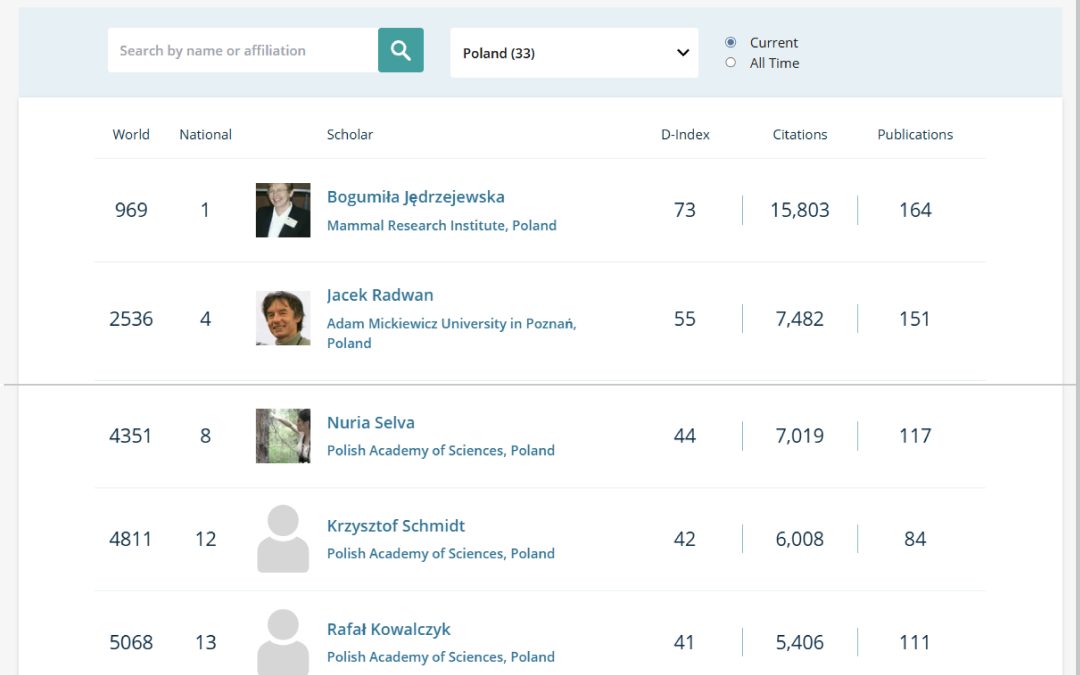The height and width of the screenshot is (675, 1080).
Task: Click the teal search magnifier icon
Action: (400, 50)
